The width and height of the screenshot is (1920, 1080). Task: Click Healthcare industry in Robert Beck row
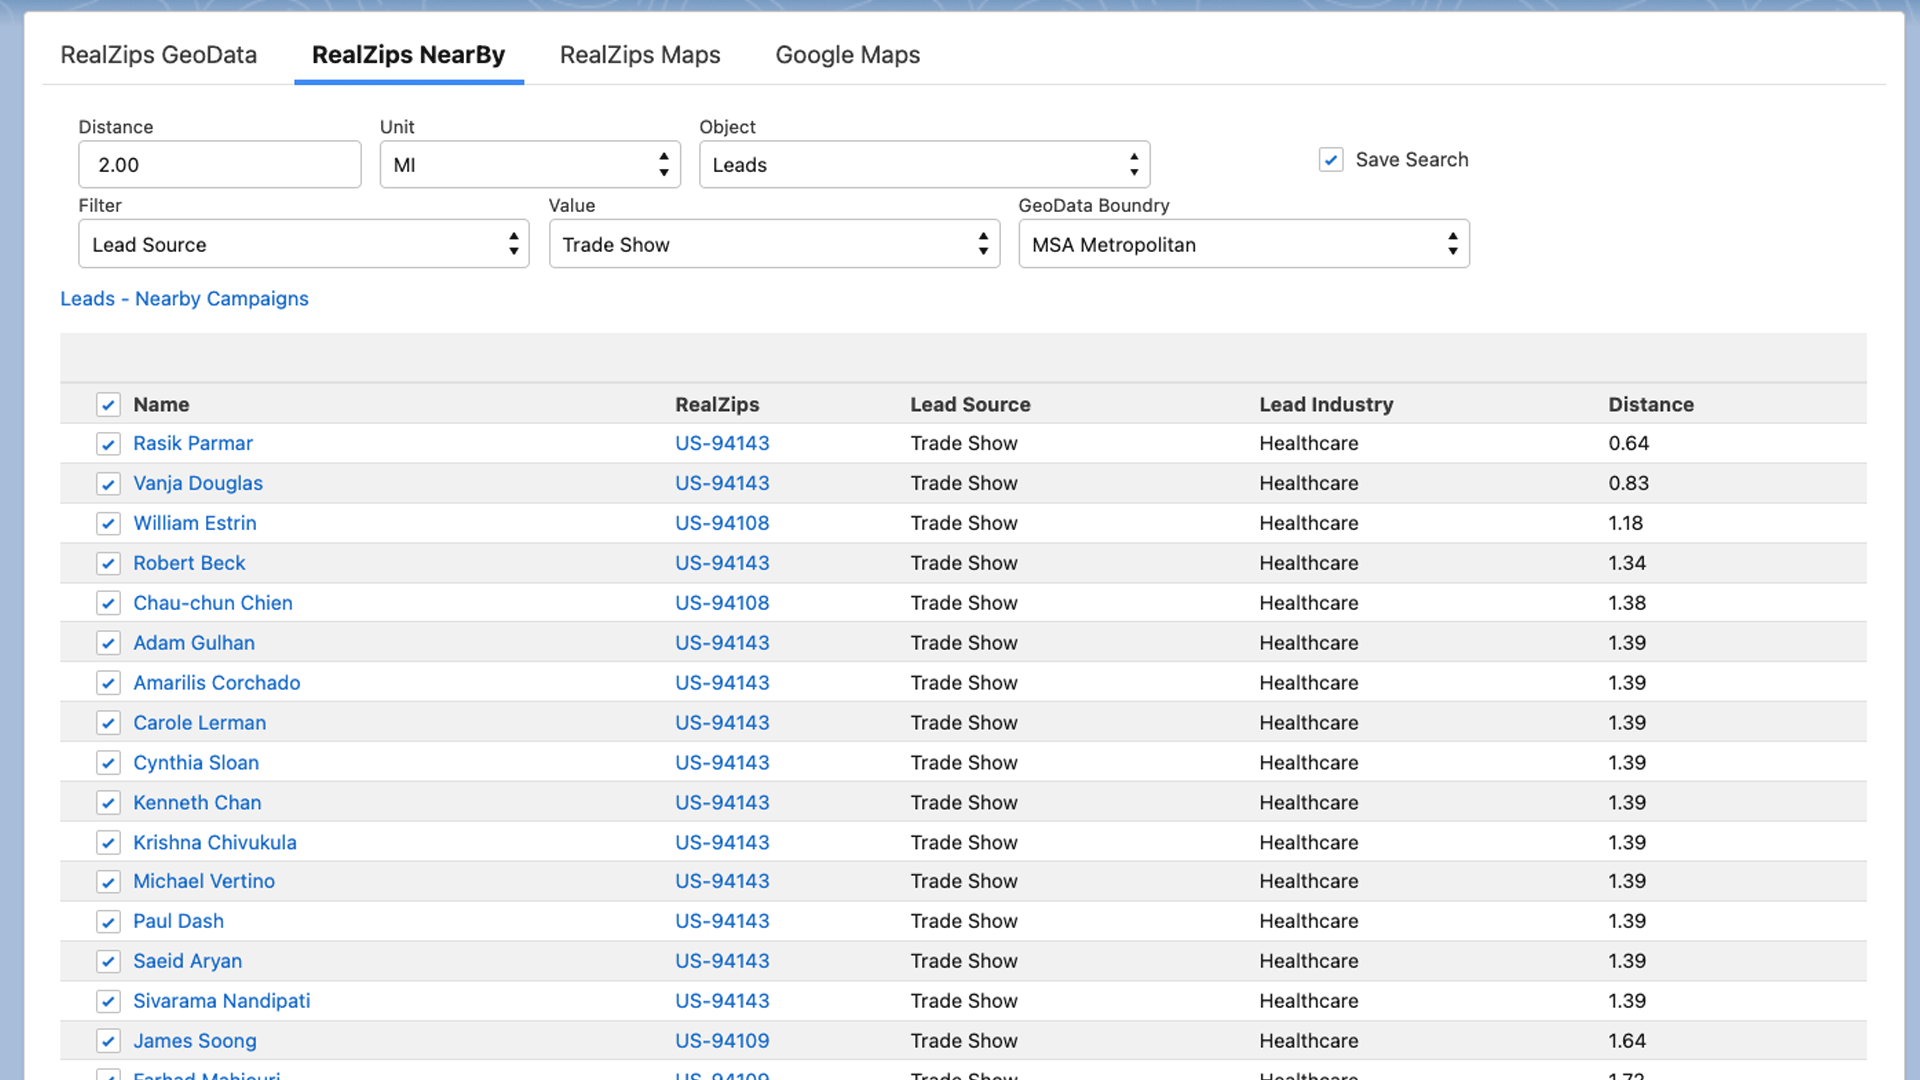click(1309, 563)
